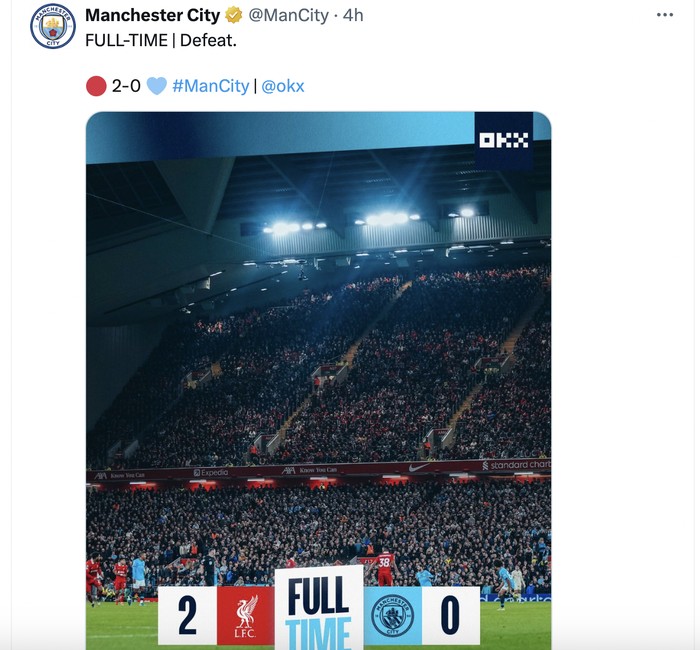Click the Liverpool LFC crest
This screenshot has width=700, height=650.
[x=246, y=616]
